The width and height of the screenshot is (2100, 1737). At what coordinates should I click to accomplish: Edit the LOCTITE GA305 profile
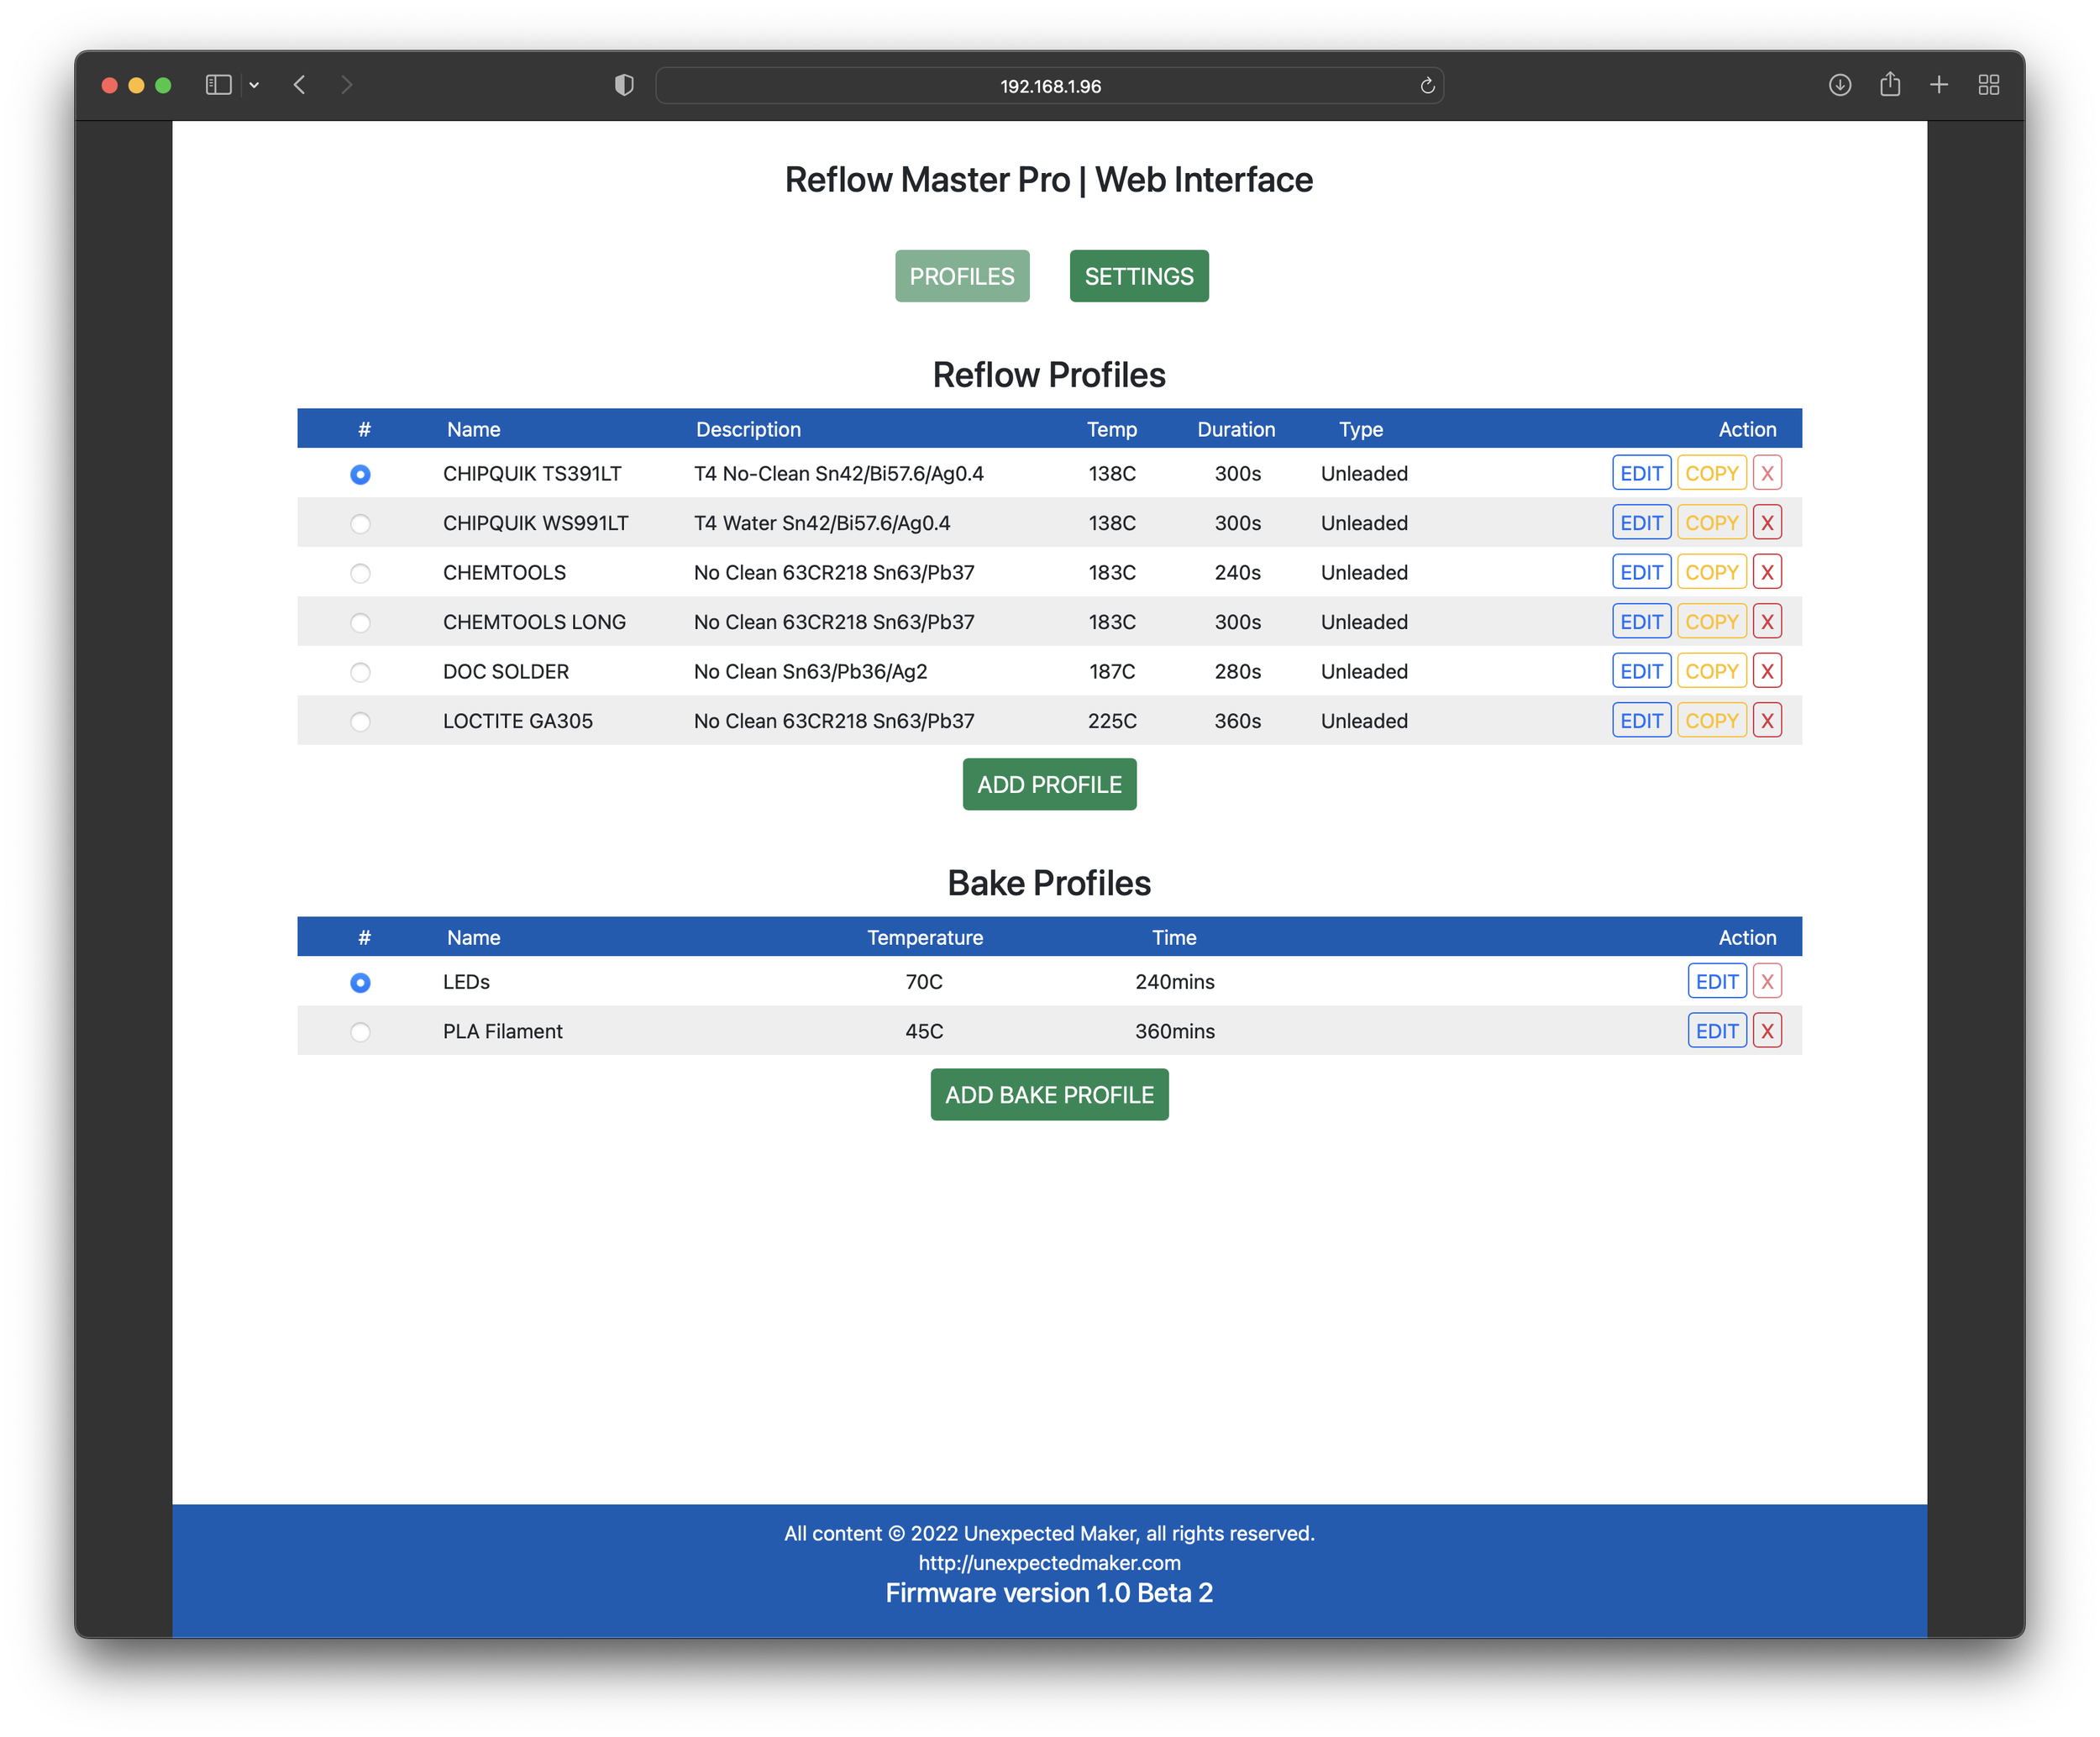click(1641, 720)
